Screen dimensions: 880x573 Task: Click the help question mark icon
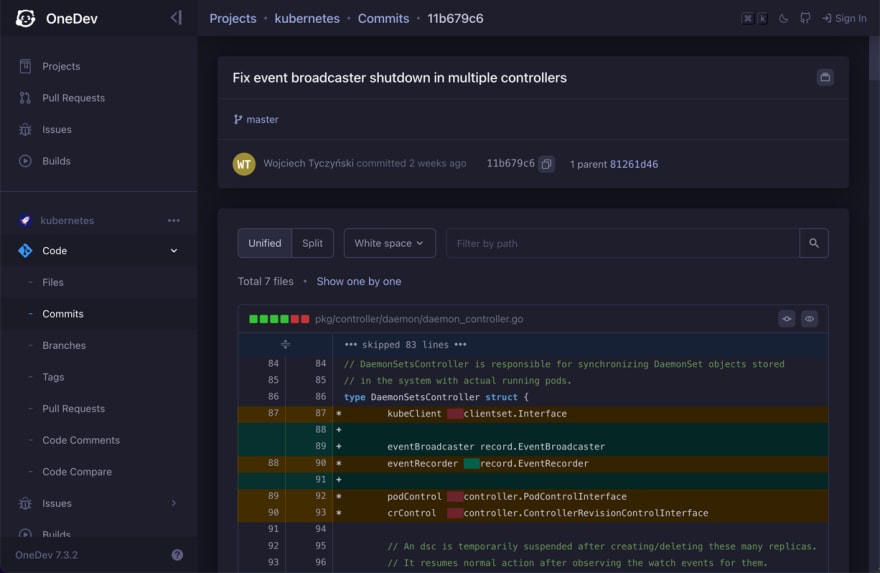pos(177,555)
